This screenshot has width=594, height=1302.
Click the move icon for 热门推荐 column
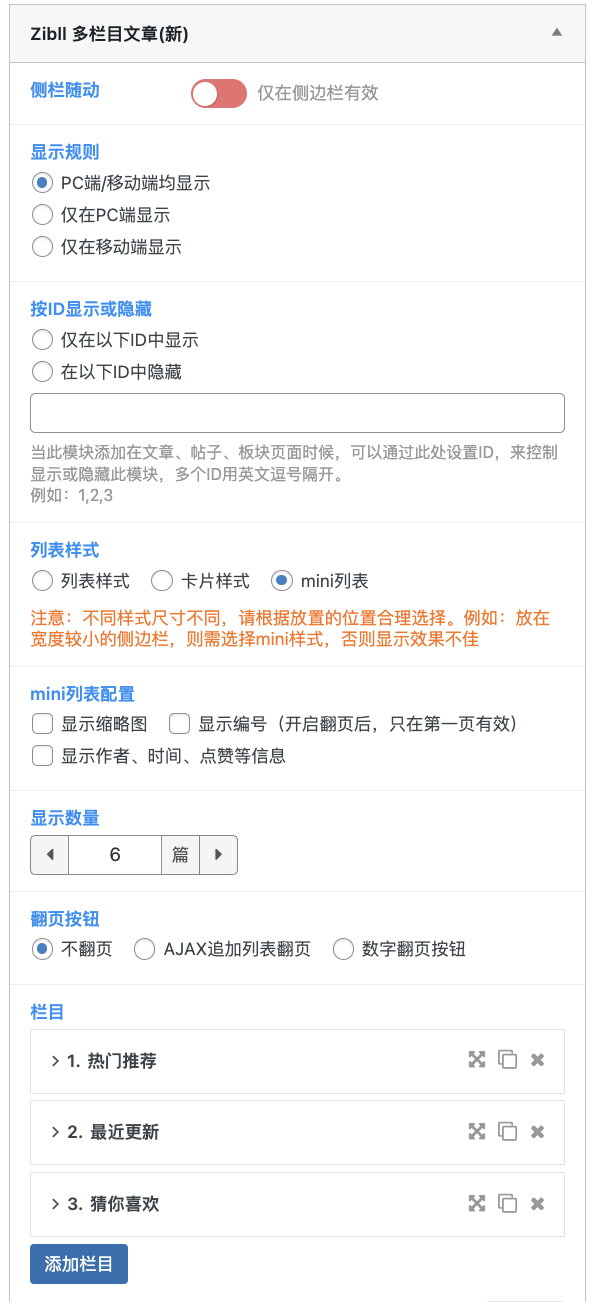[477, 1060]
